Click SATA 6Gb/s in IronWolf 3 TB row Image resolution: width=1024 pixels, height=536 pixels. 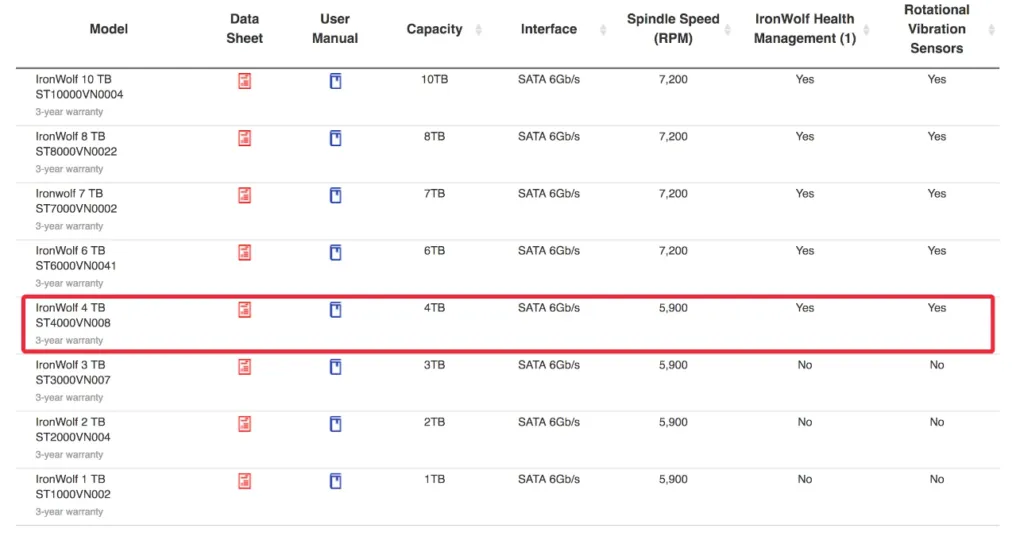[549, 365]
